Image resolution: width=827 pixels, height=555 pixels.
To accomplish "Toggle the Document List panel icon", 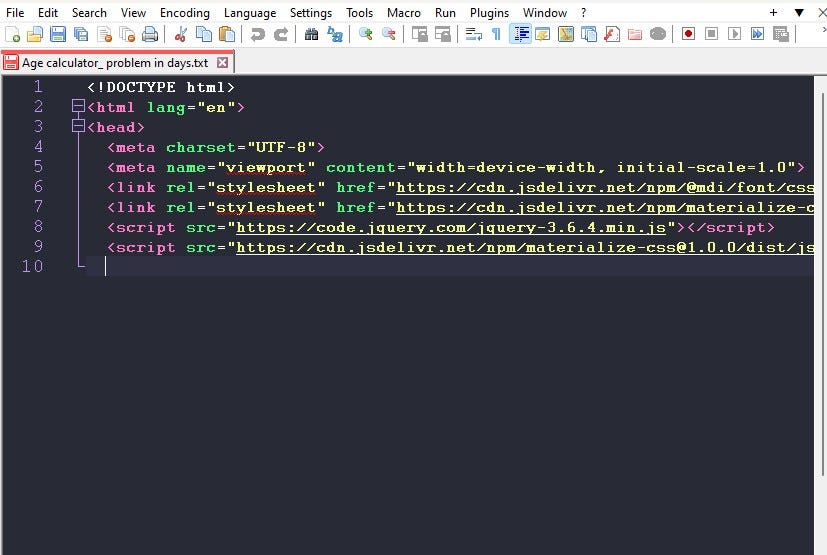I will click(589, 34).
